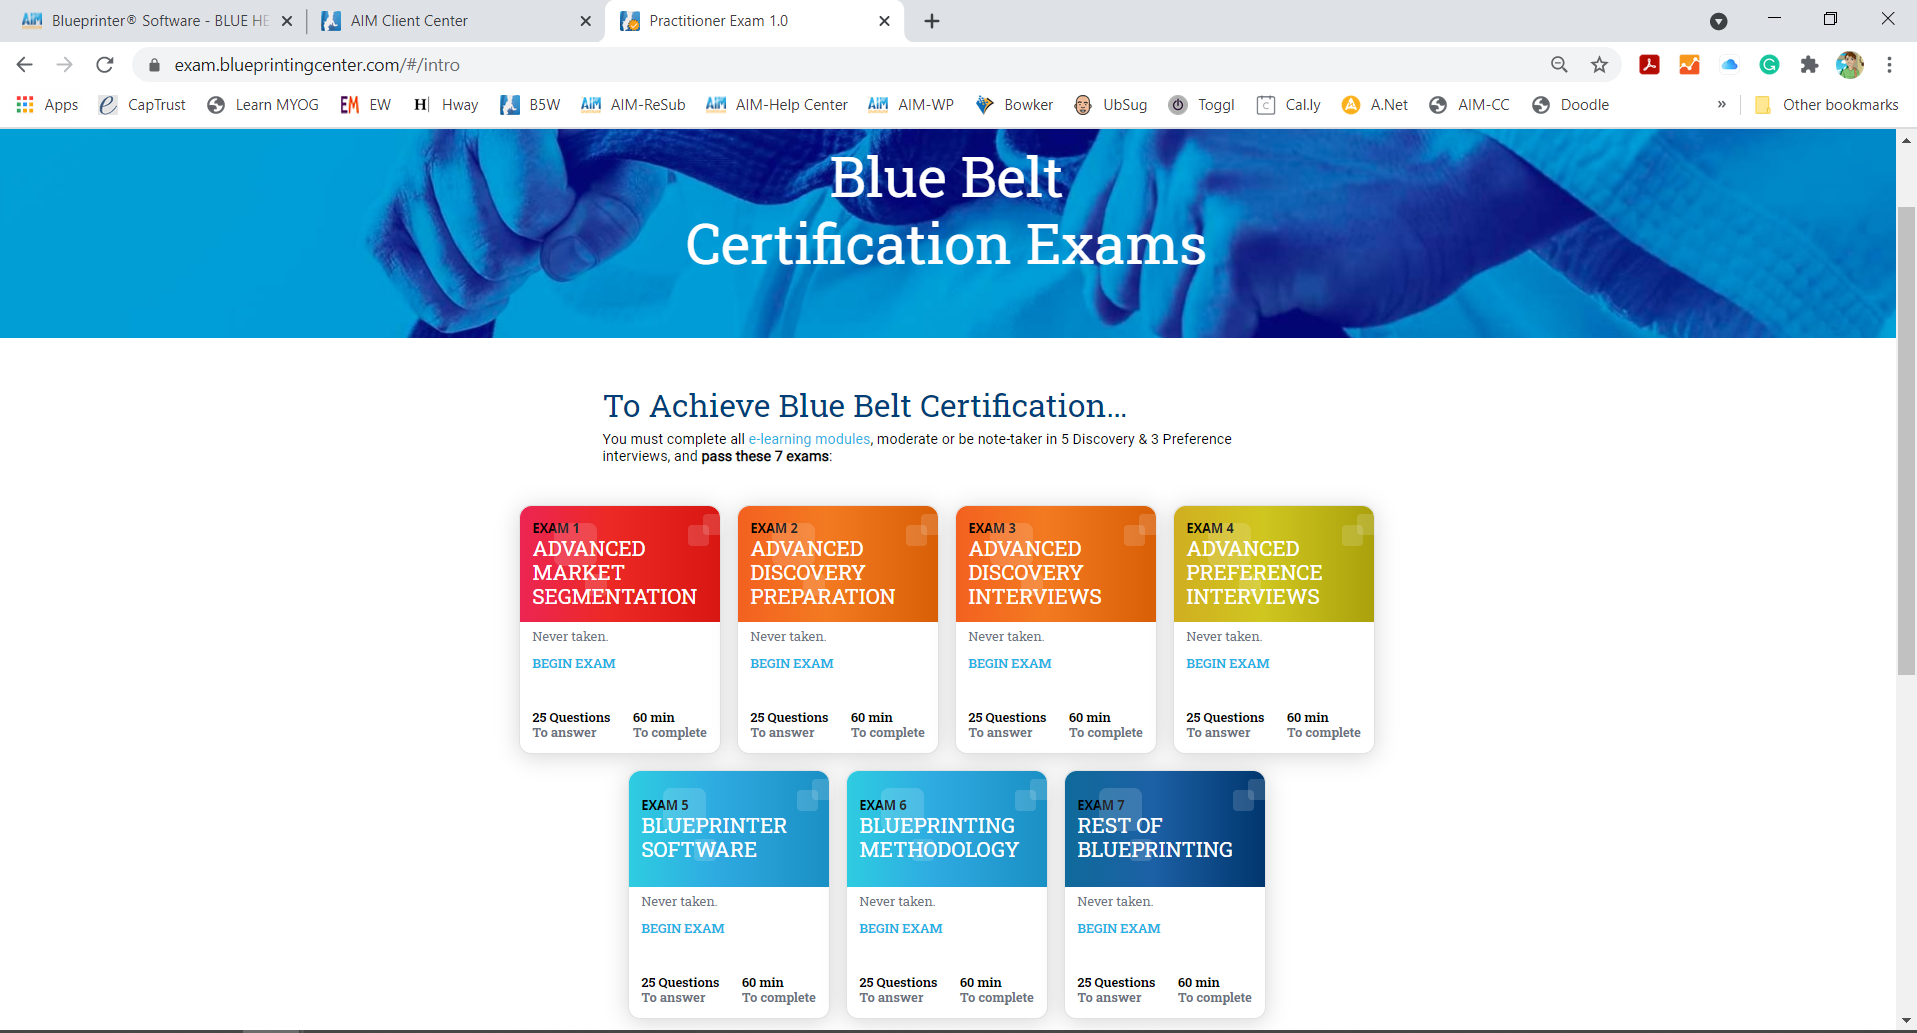Open the BSW bookmark

[530, 105]
